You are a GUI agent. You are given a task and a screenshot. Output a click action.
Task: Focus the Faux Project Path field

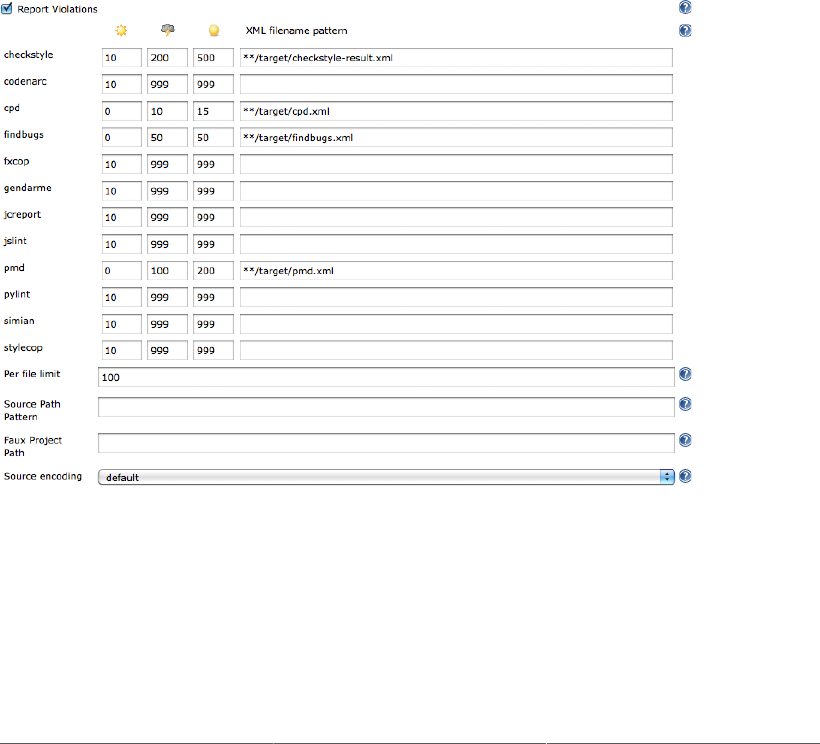(x=386, y=443)
